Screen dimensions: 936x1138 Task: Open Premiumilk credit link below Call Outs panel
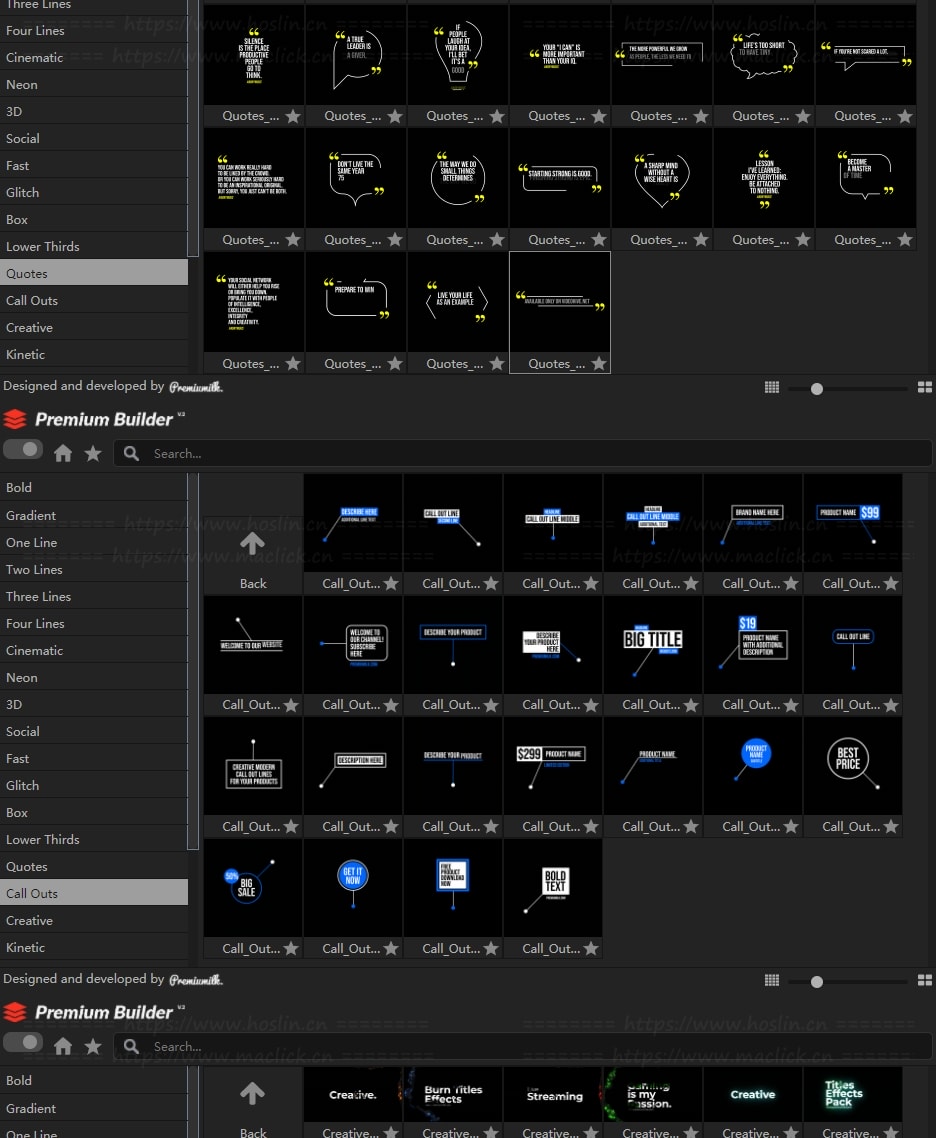(196, 980)
